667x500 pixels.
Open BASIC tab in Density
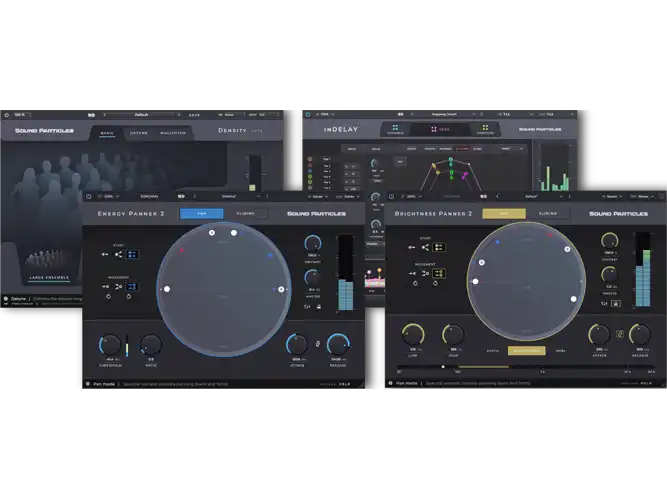[107, 134]
